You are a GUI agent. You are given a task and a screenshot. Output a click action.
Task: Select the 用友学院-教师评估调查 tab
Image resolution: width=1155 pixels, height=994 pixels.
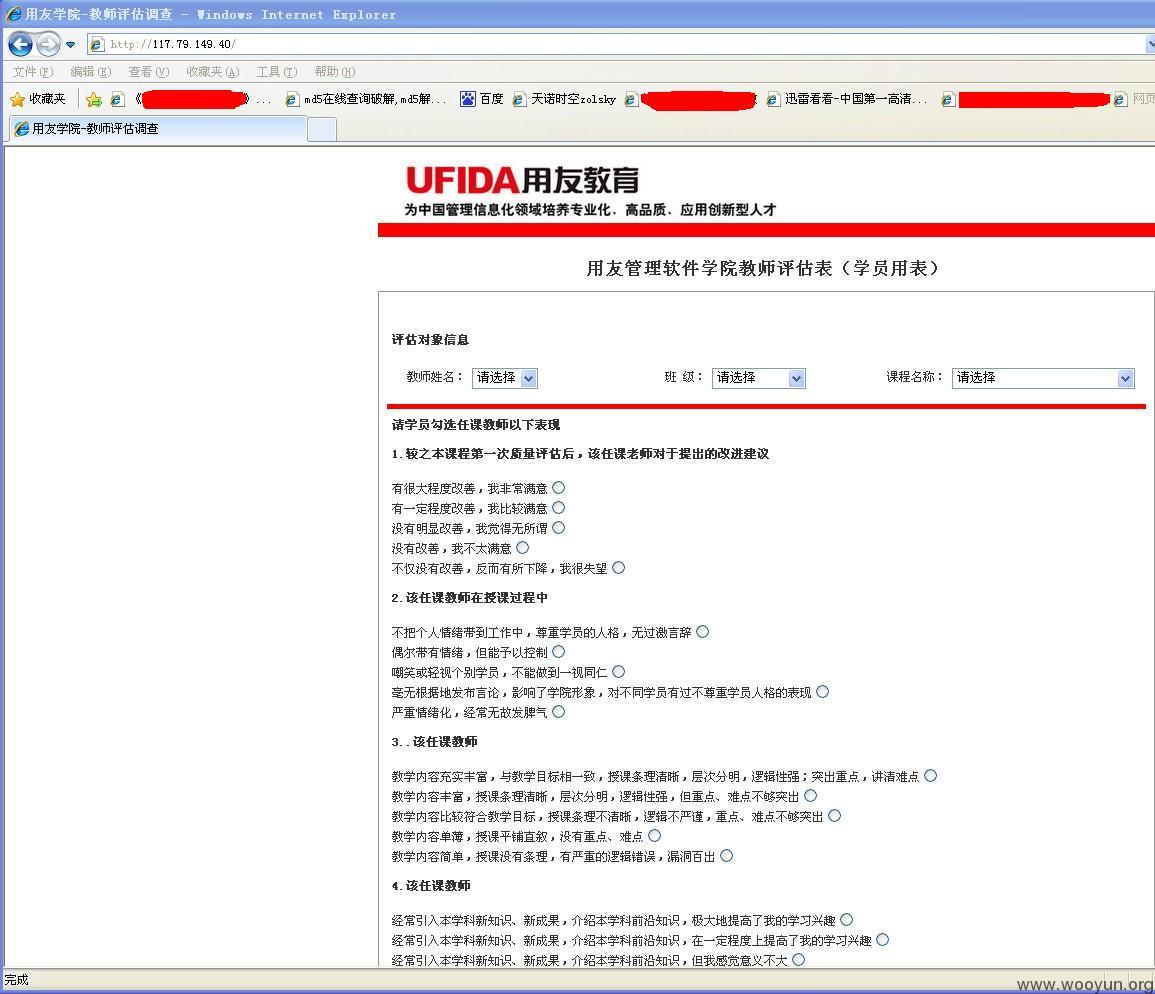coord(158,128)
